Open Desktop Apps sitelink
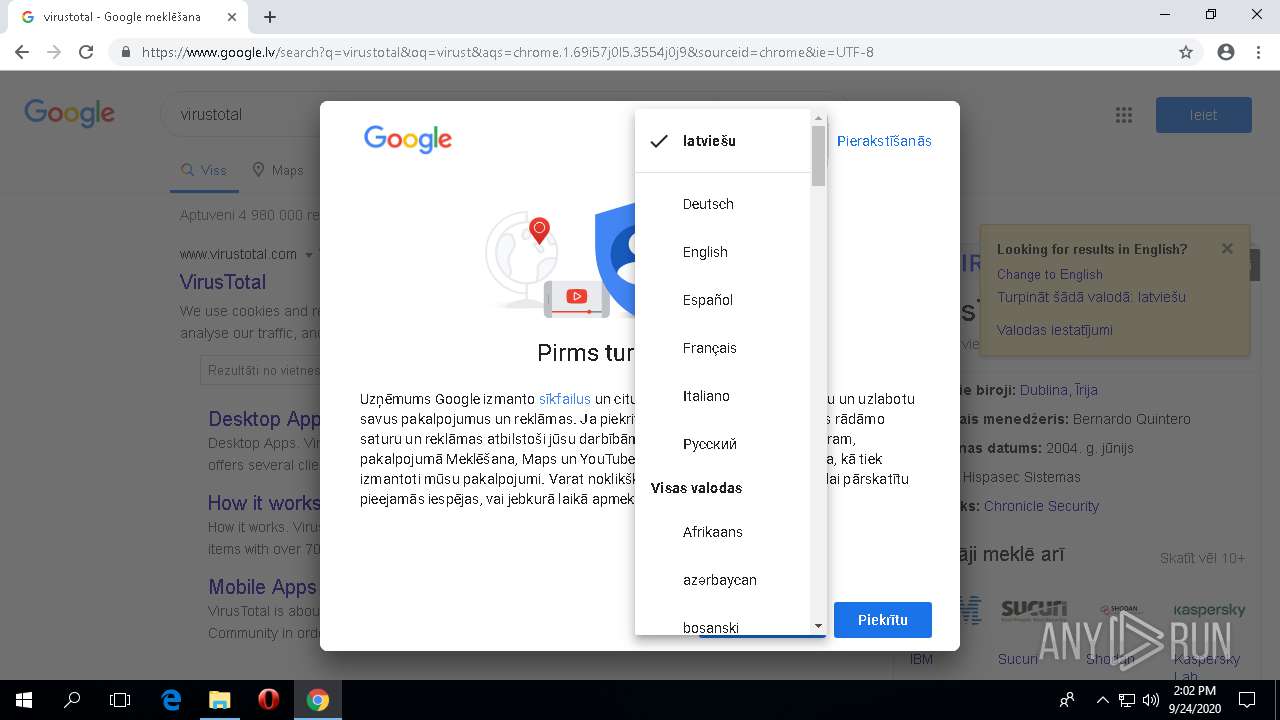This screenshot has height=720, width=1280. tap(264, 419)
